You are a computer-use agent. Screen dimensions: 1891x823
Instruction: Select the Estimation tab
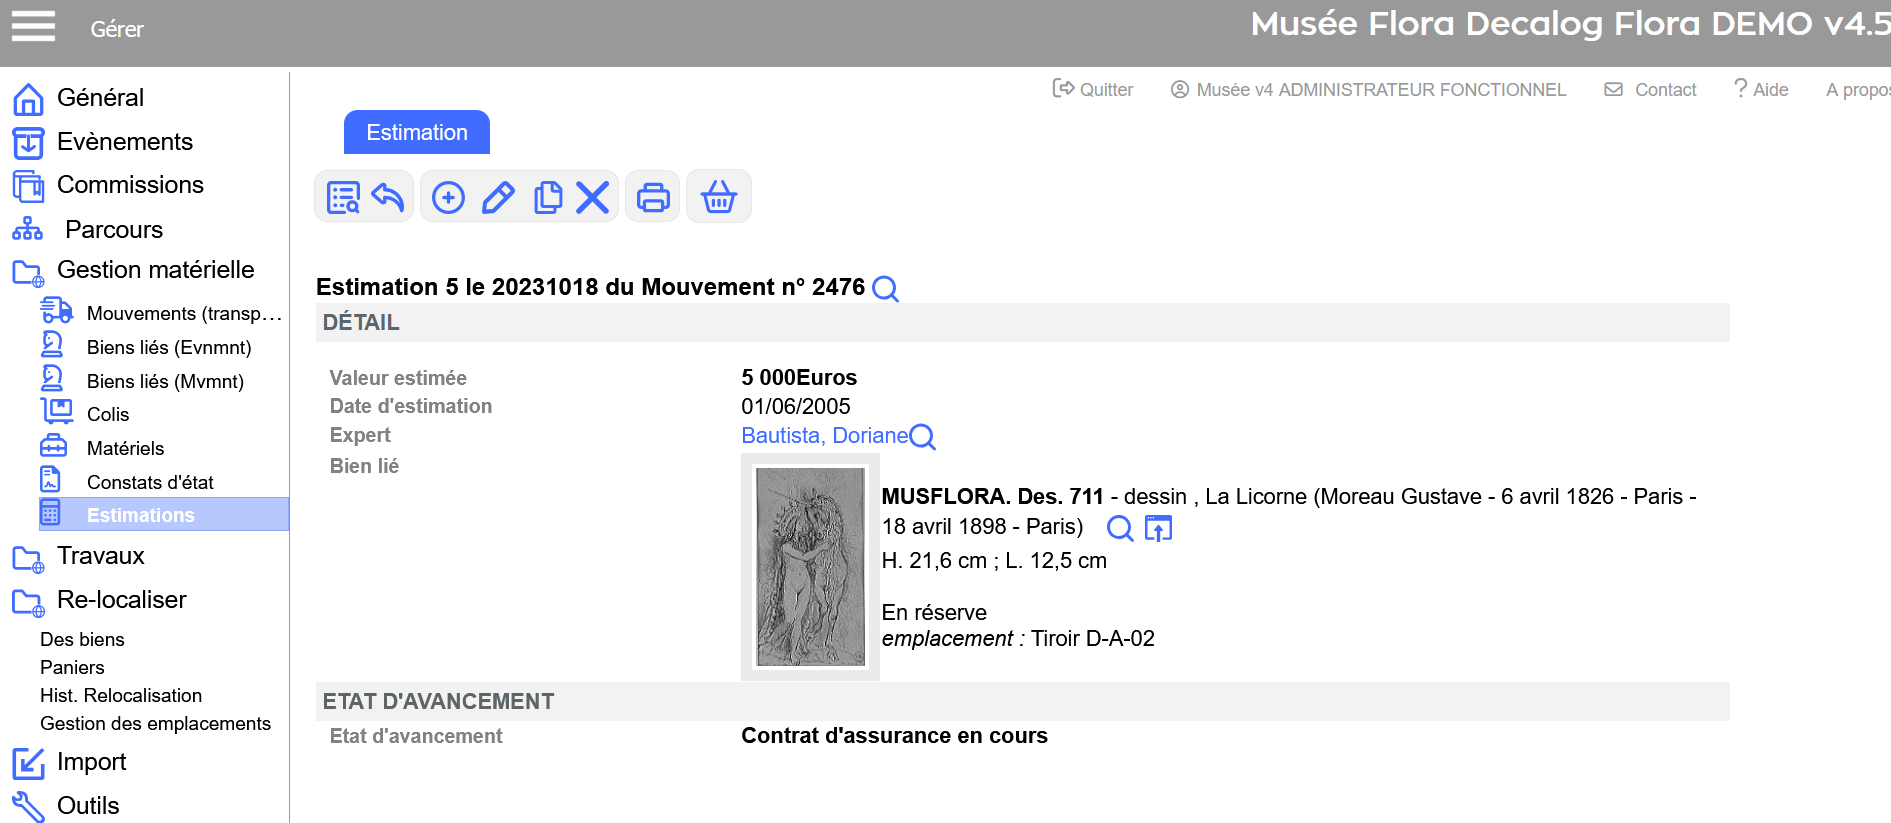(x=416, y=133)
